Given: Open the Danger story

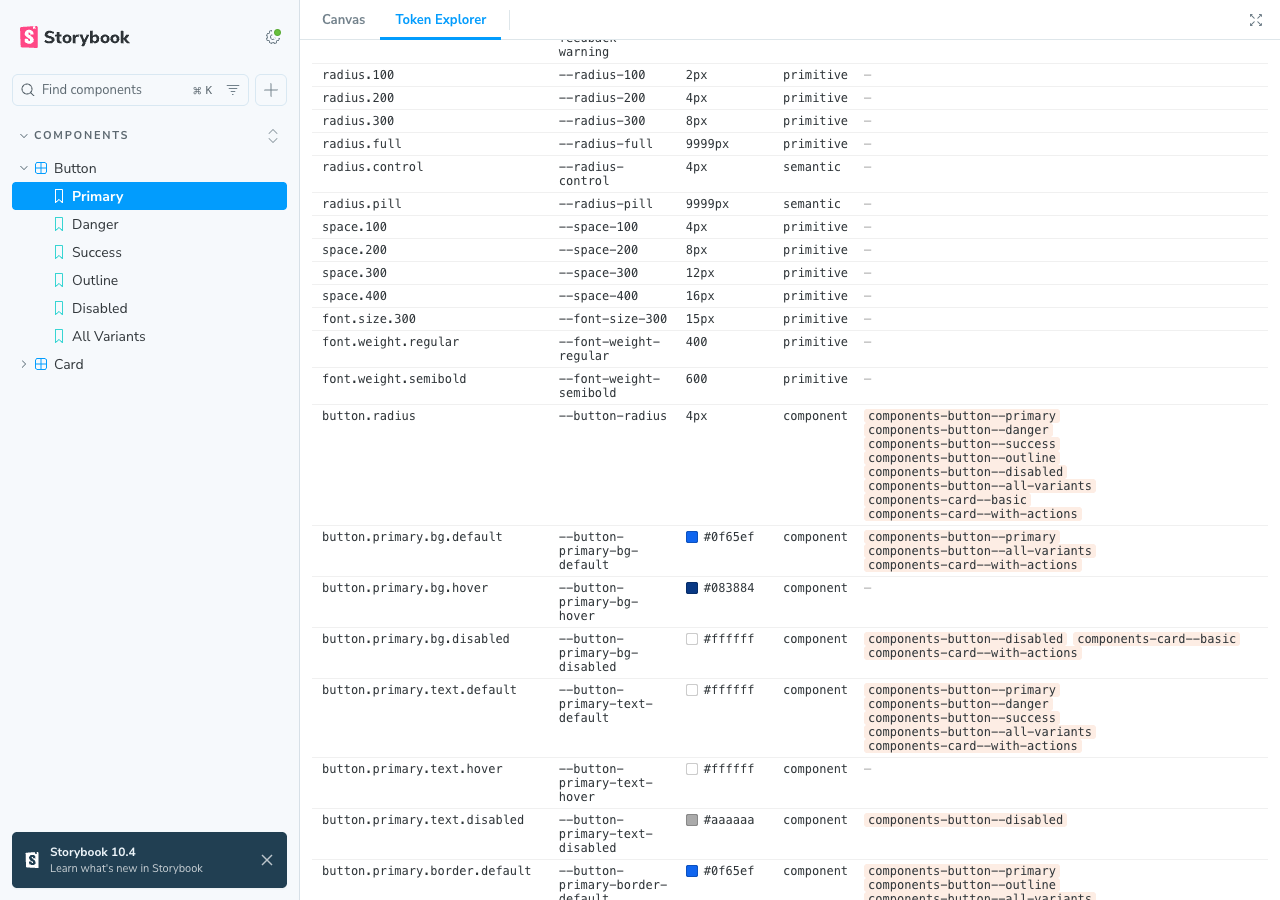Looking at the screenshot, I should point(149,224).
